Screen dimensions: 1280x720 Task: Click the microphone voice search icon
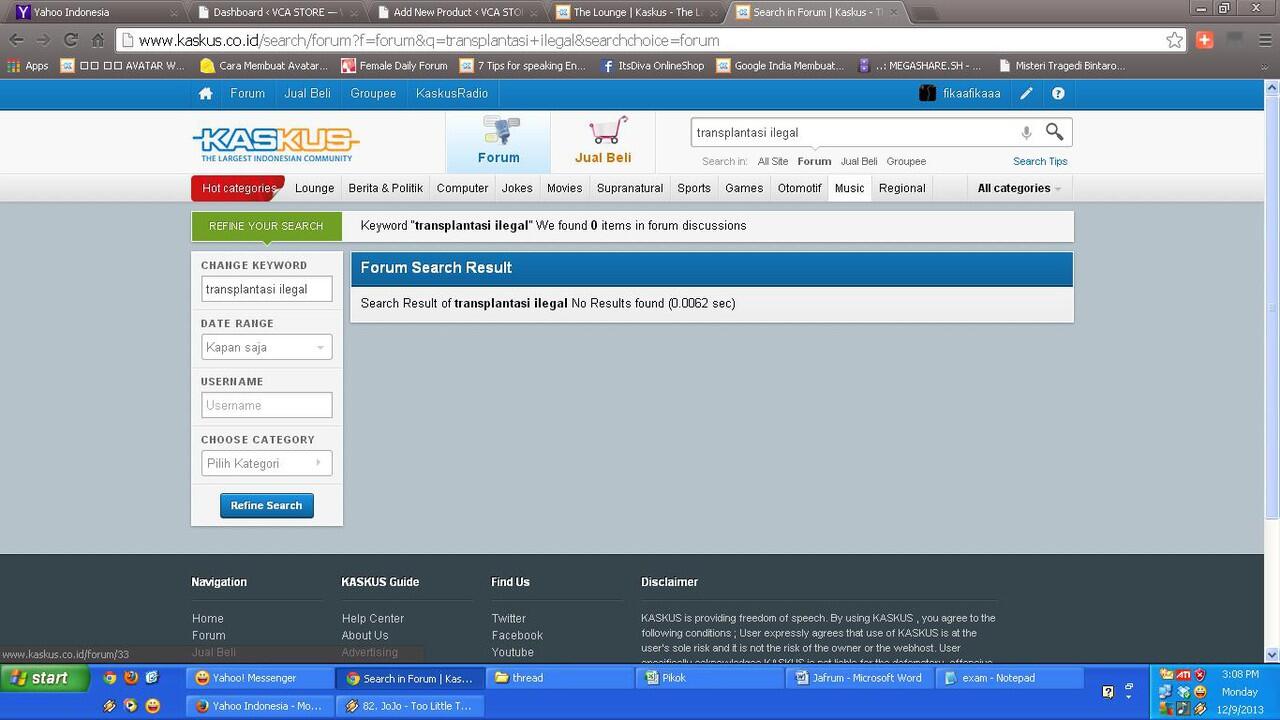[x=1026, y=132]
